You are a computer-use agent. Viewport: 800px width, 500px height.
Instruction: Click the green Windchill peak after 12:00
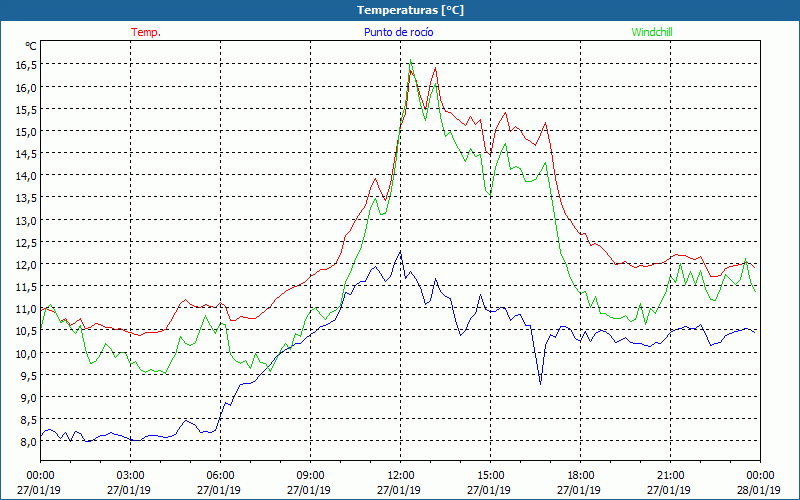tap(410, 60)
